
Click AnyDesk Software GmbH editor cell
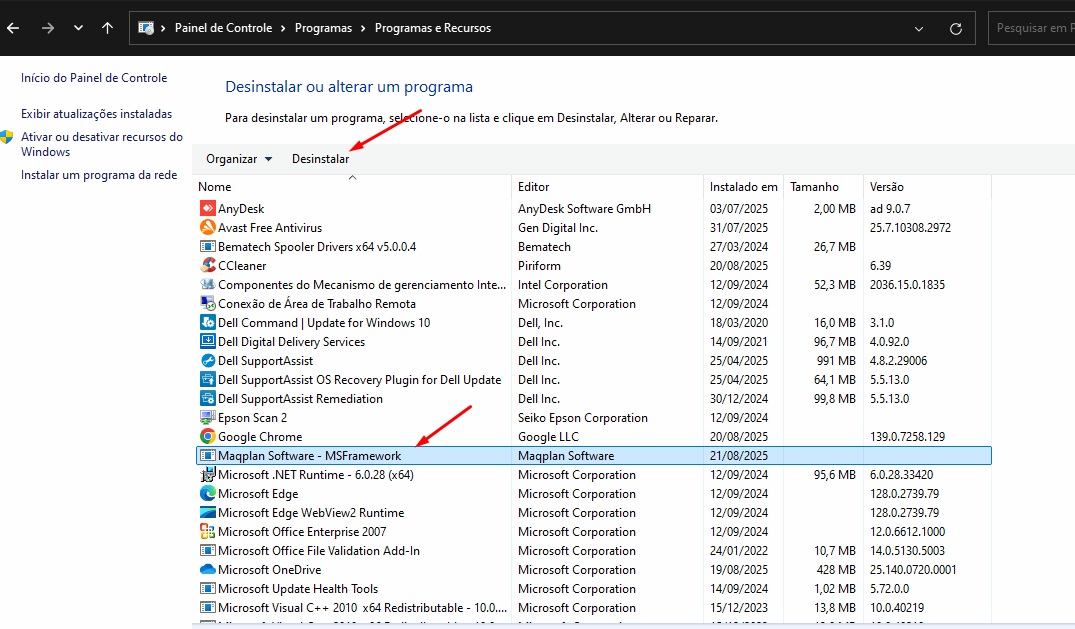(x=584, y=209)
